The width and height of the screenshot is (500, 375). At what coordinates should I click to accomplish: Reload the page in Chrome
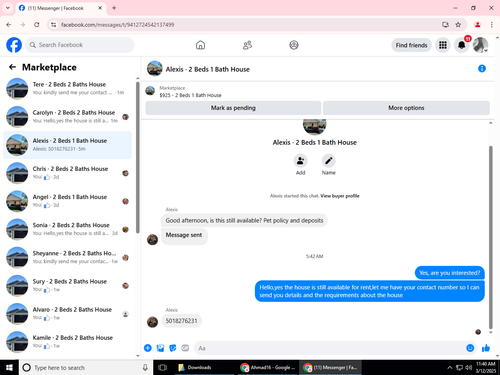click(37, 25)
